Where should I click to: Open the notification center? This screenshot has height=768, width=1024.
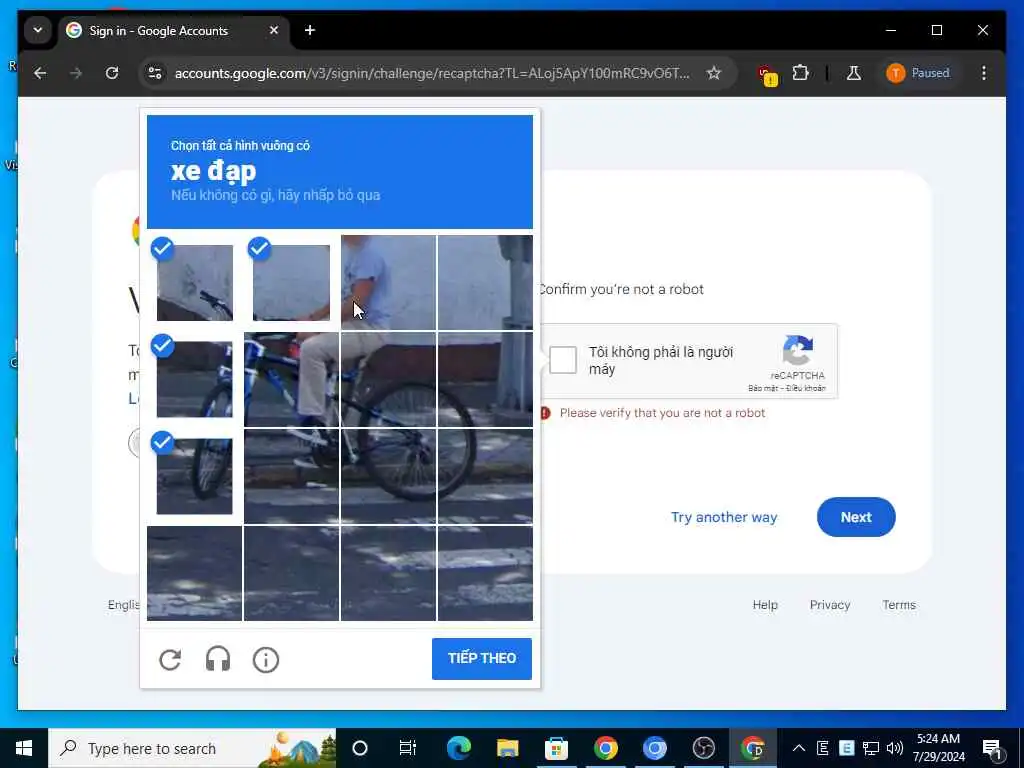[x=992, y=748]
